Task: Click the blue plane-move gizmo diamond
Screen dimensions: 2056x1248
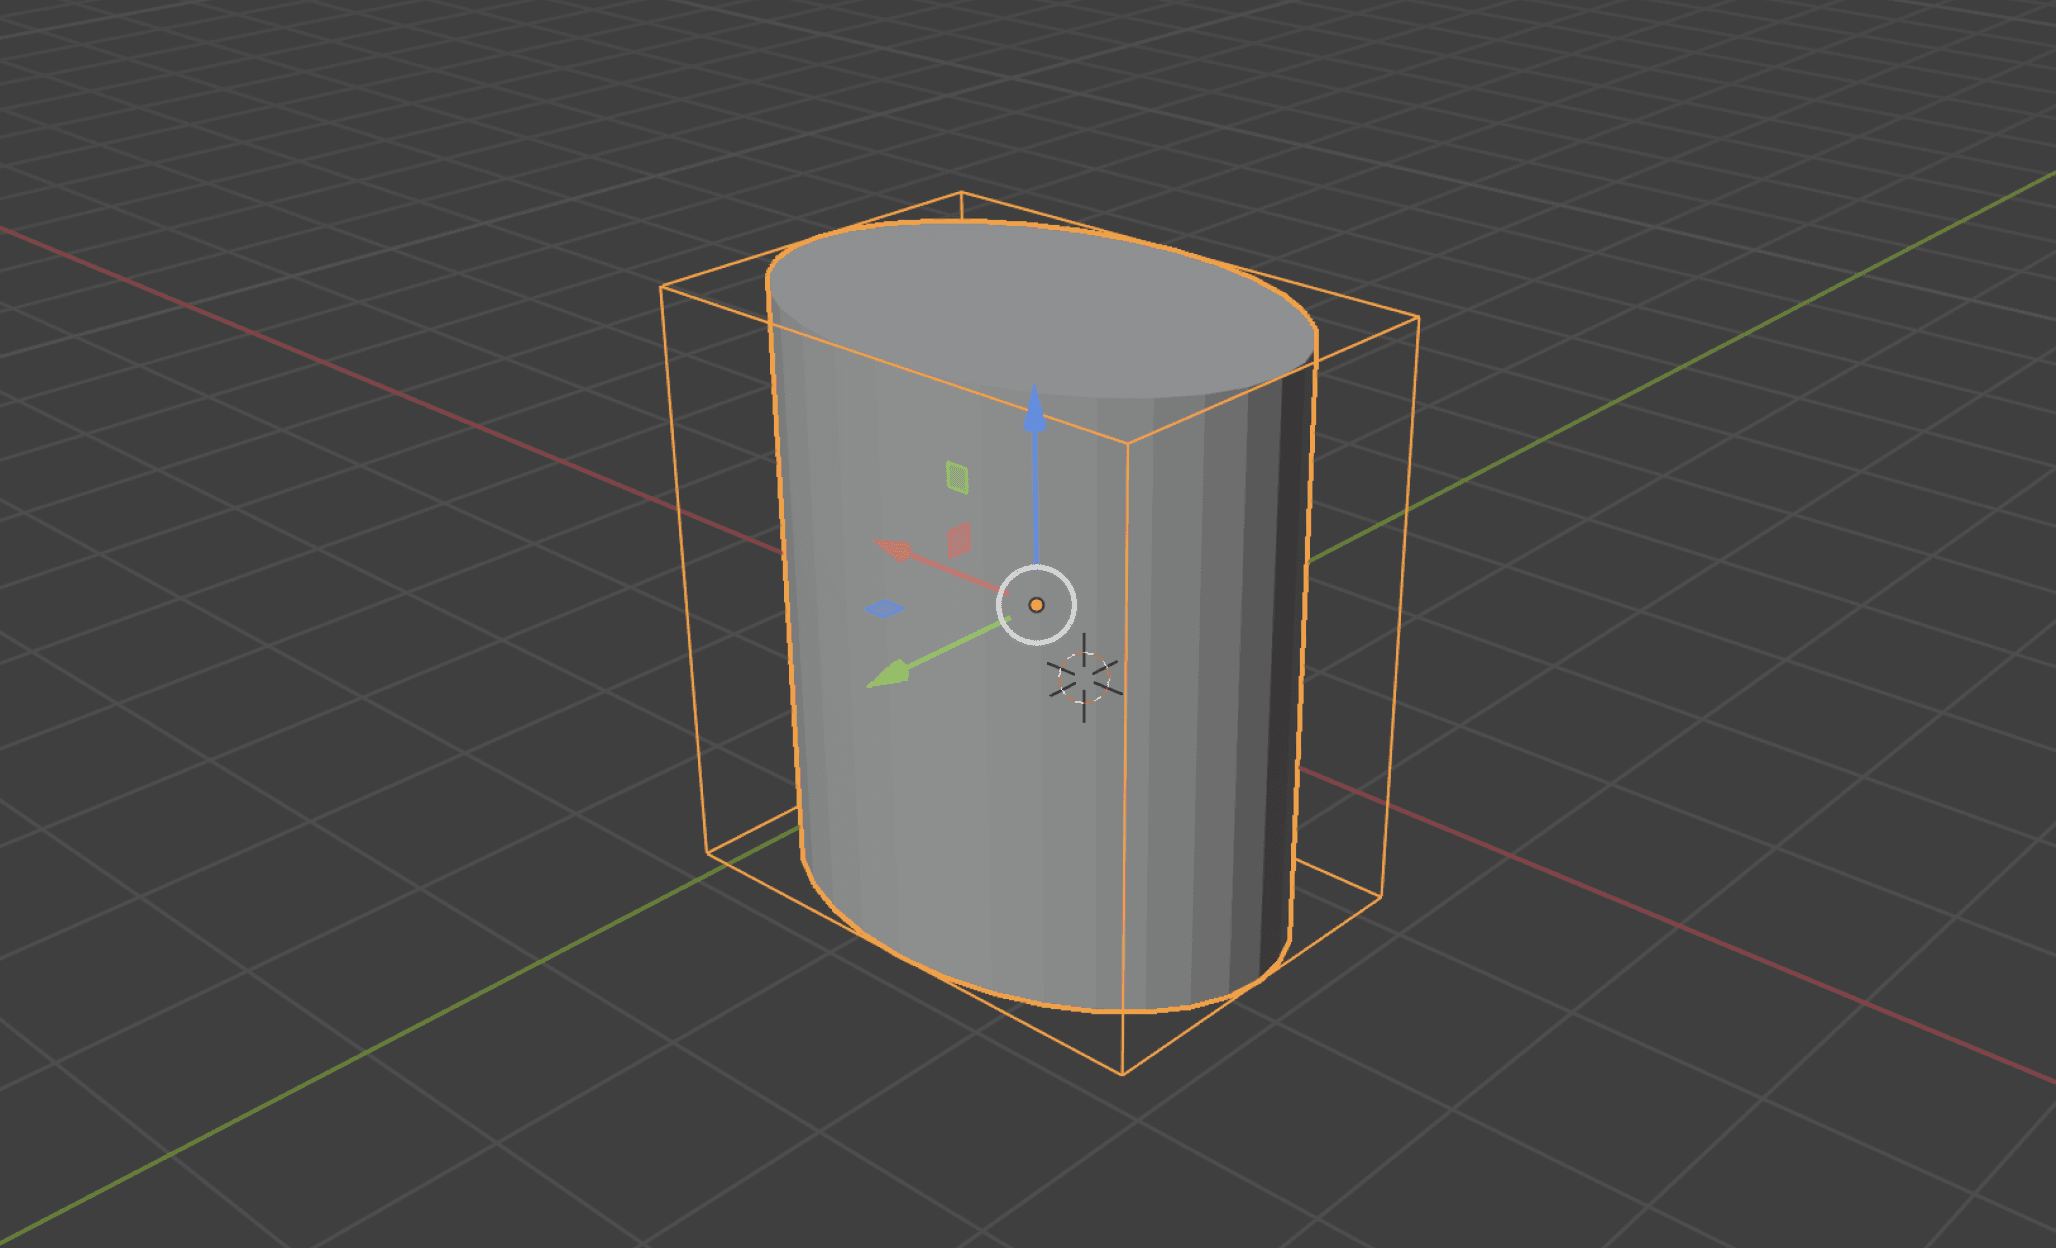Action: tap(884, 608)
